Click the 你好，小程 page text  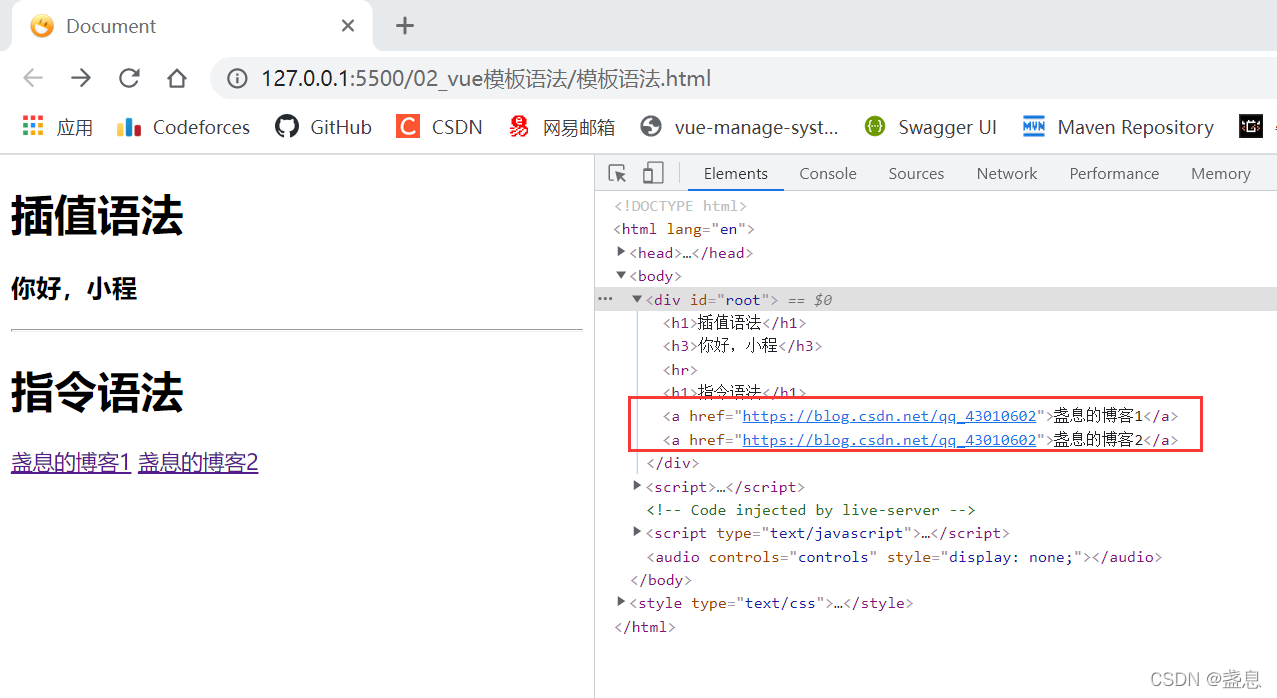(74, 289)
